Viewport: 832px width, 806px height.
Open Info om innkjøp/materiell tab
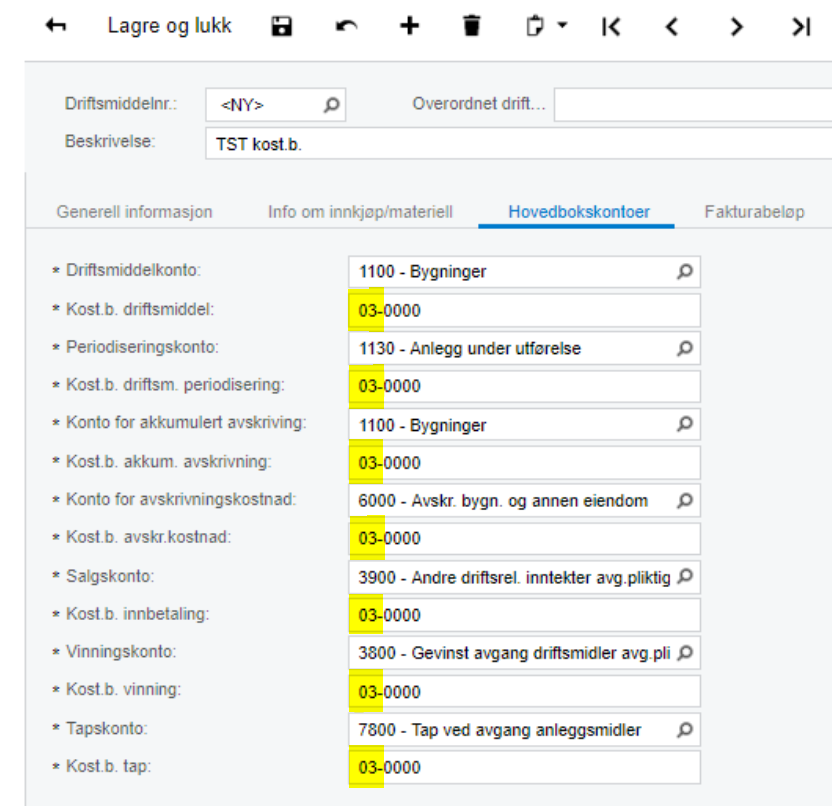[360, 212]
